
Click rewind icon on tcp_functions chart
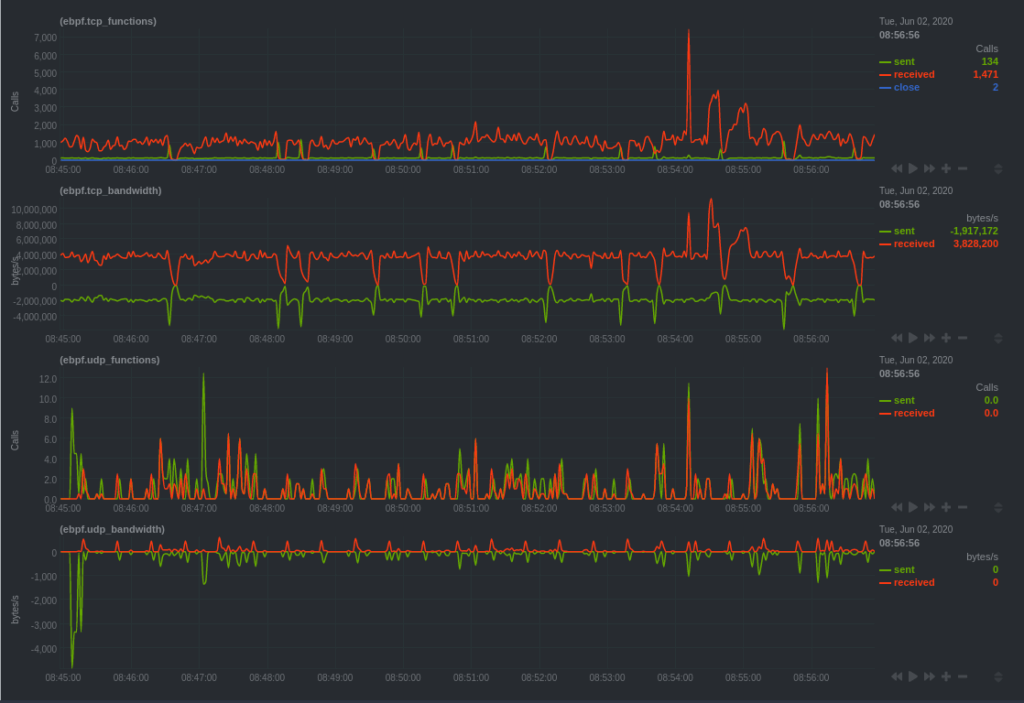point(897,169)
